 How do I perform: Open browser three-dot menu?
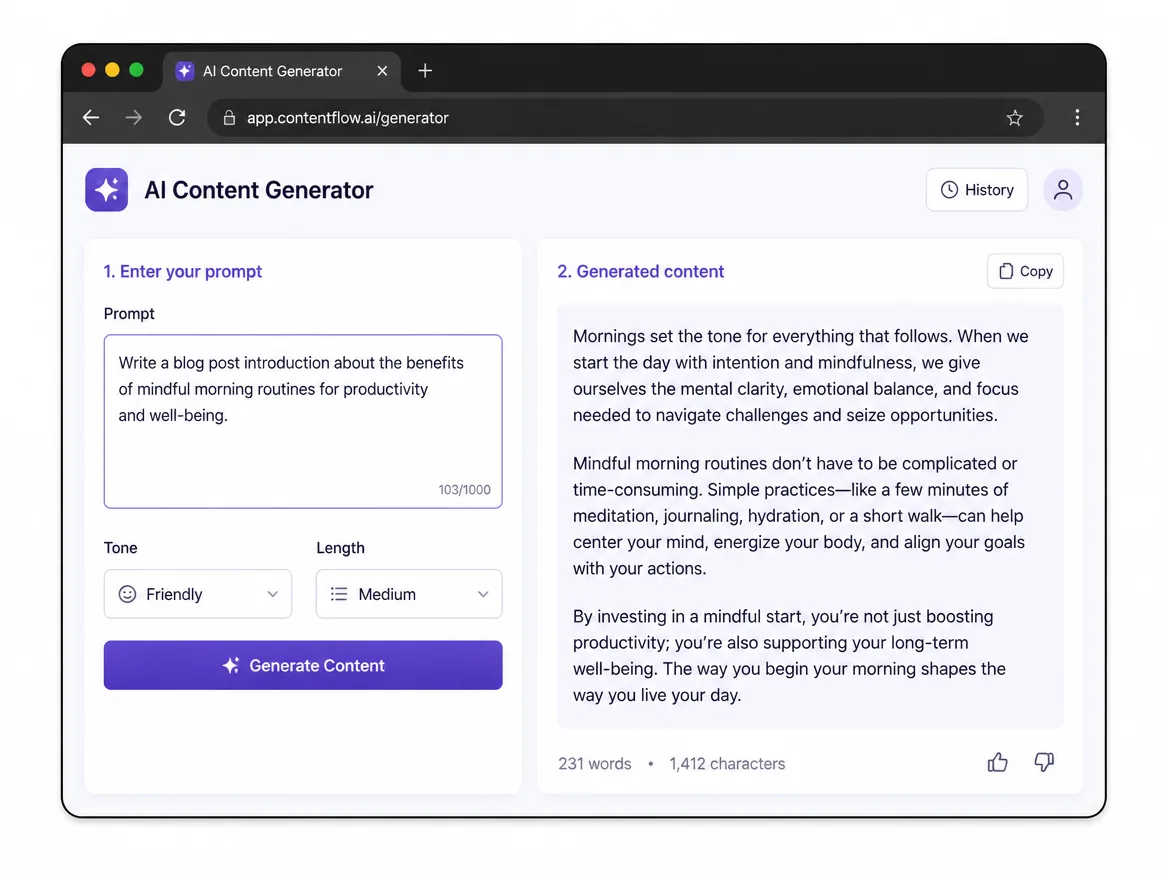click(x=1076, y=118)
